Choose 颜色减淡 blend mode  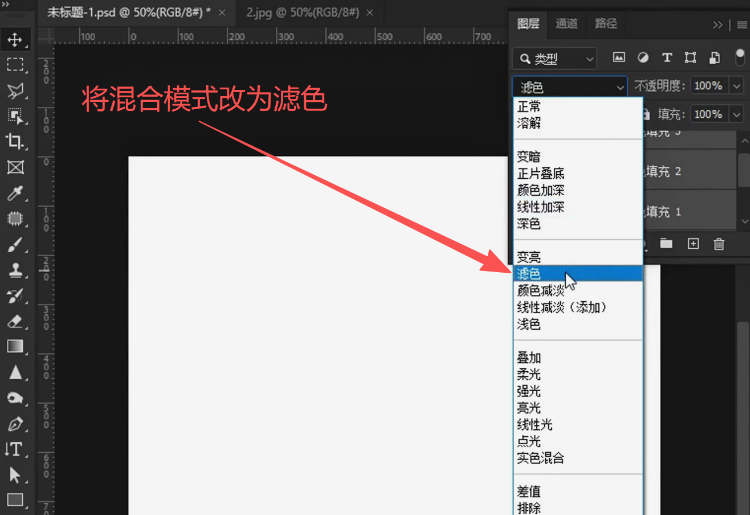(578, 290)
